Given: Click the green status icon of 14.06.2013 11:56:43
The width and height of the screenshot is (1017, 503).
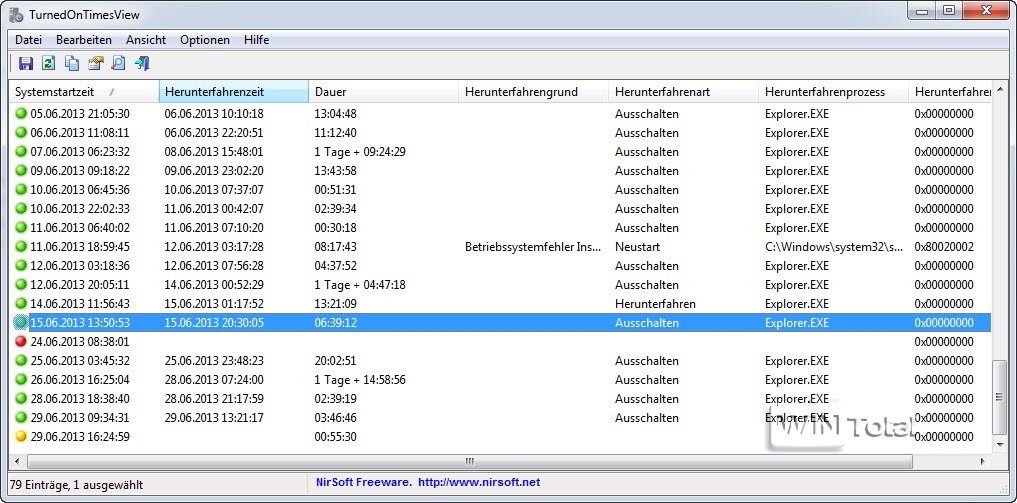Looking at the screenshot, I should click(x=21, y=304).
